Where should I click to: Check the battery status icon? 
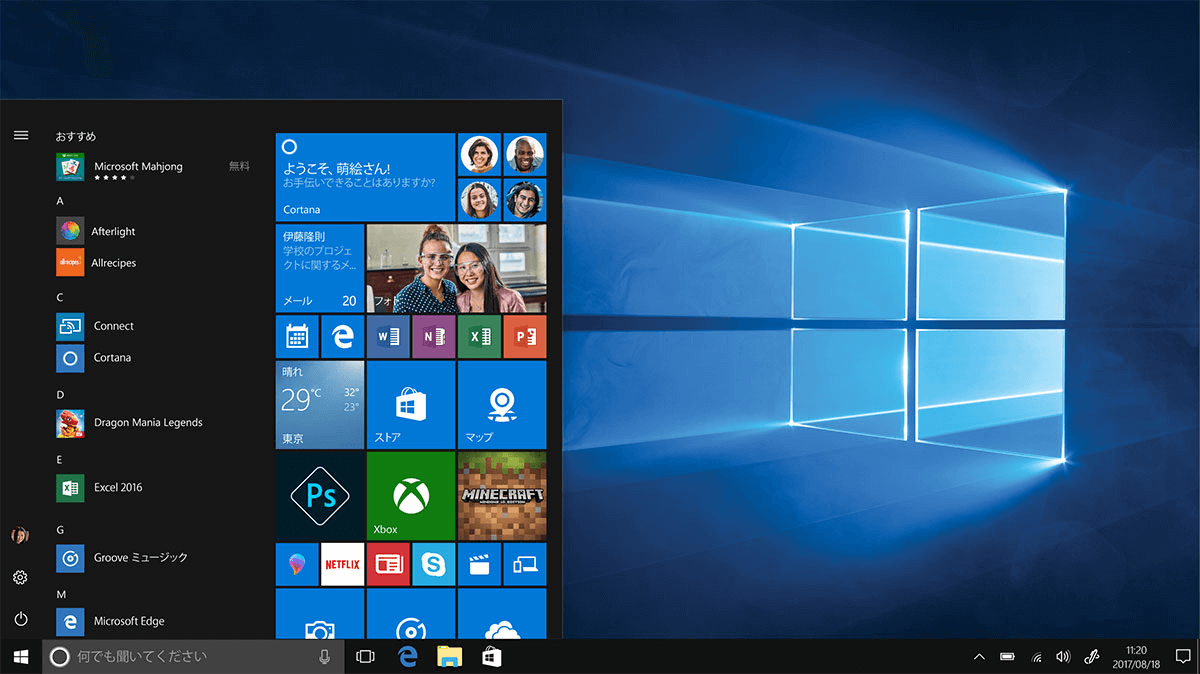(x=1008, y=657)
